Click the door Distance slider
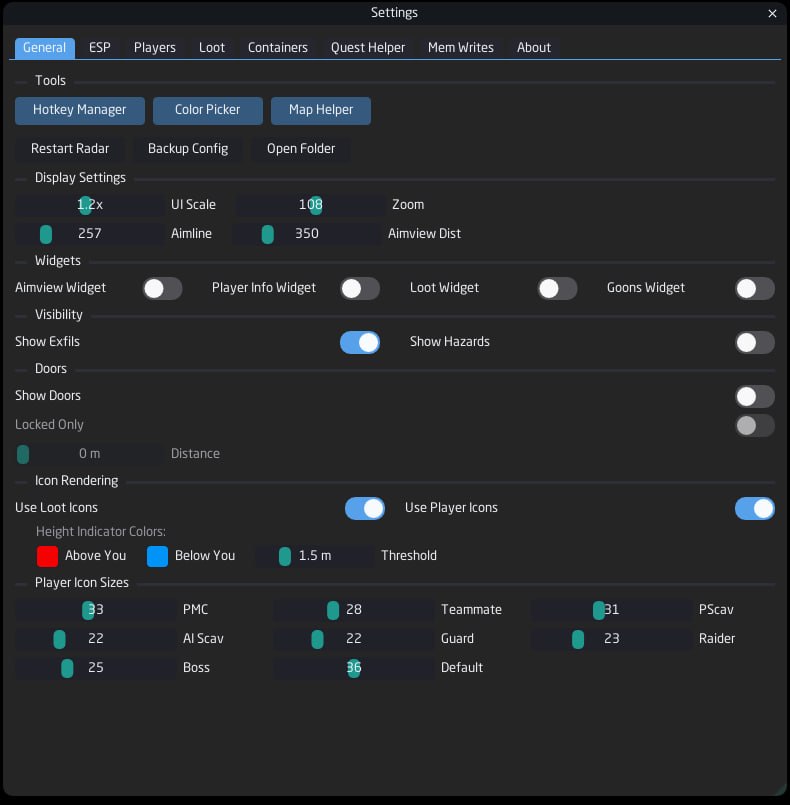The image size is (790, 805). click(x=90, y=454)
